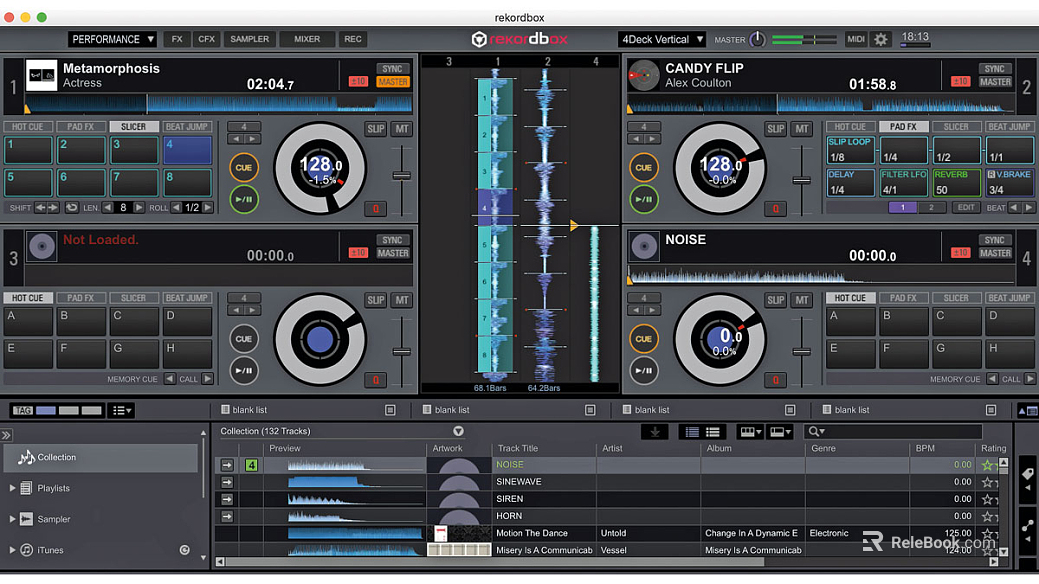Click the EDIT button in PAD FX
The width and height of the screenshot is (1039, 584).
(966, 207)
